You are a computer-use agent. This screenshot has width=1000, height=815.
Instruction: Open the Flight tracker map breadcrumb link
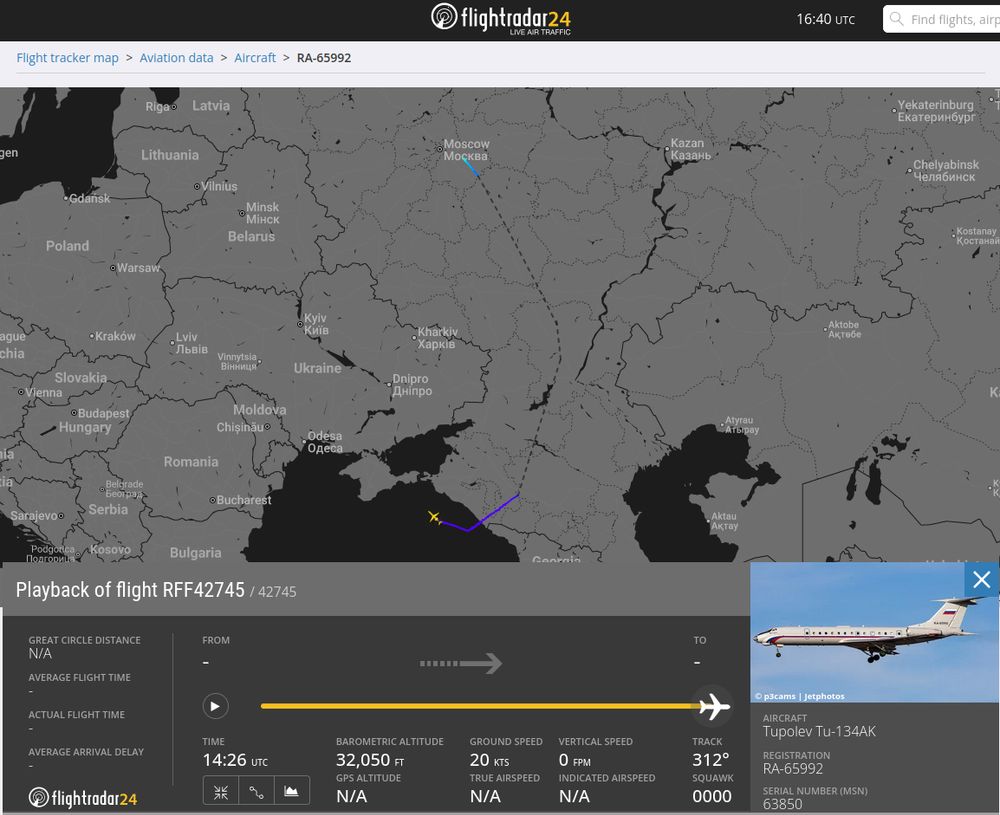point(68,58)
